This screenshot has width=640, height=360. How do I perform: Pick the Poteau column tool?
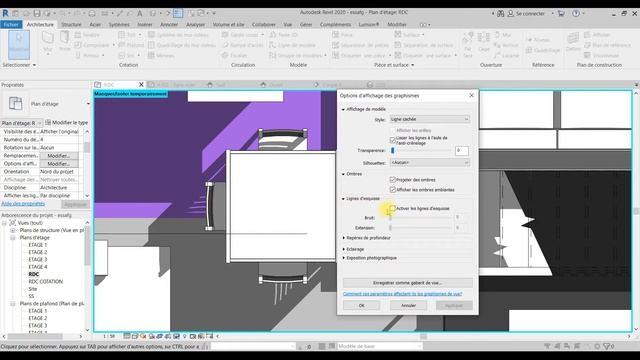click(87, 55)
